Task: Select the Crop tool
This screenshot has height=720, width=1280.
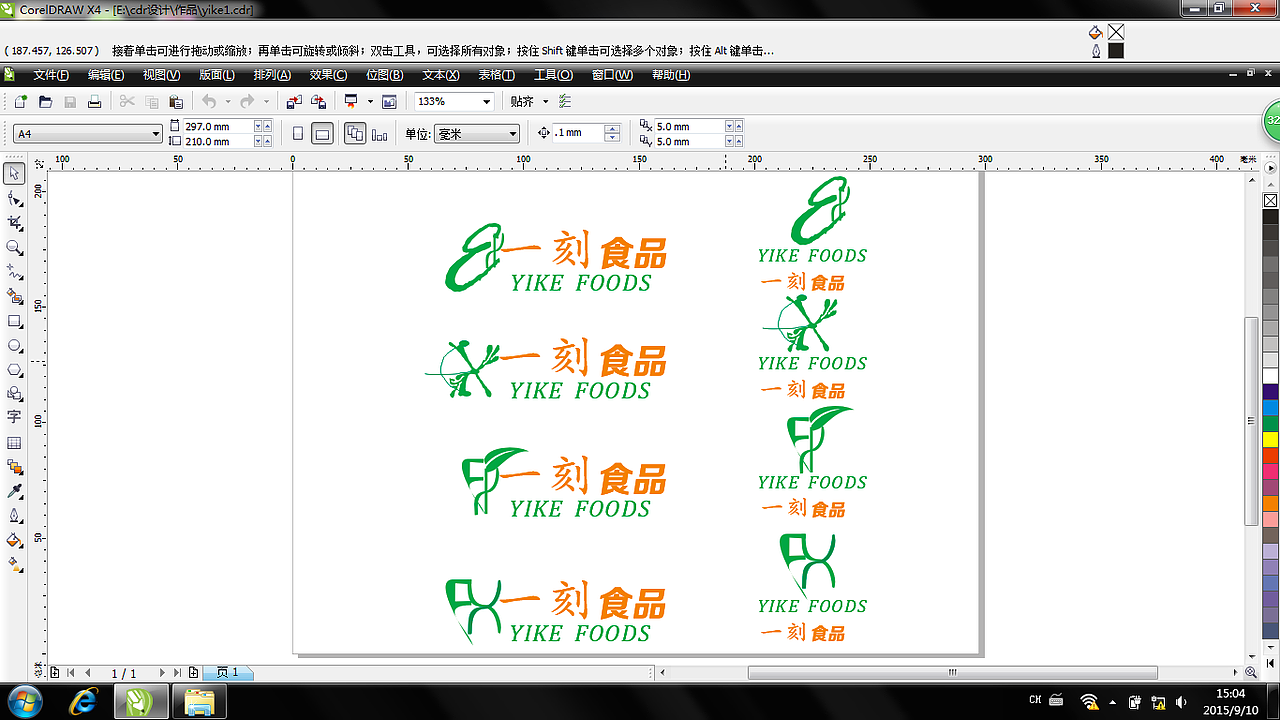Action: tap(14, 223)
